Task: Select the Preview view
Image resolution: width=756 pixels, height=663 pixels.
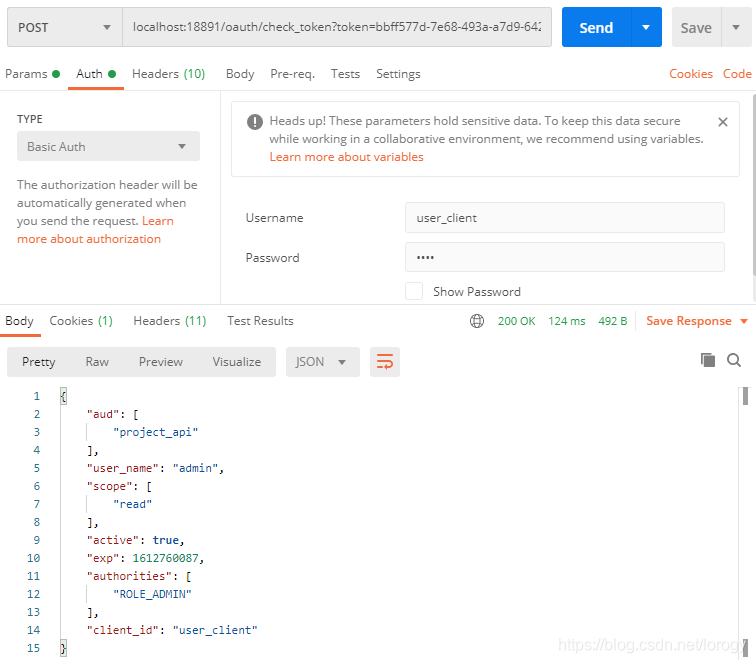Action: point(161,362)
